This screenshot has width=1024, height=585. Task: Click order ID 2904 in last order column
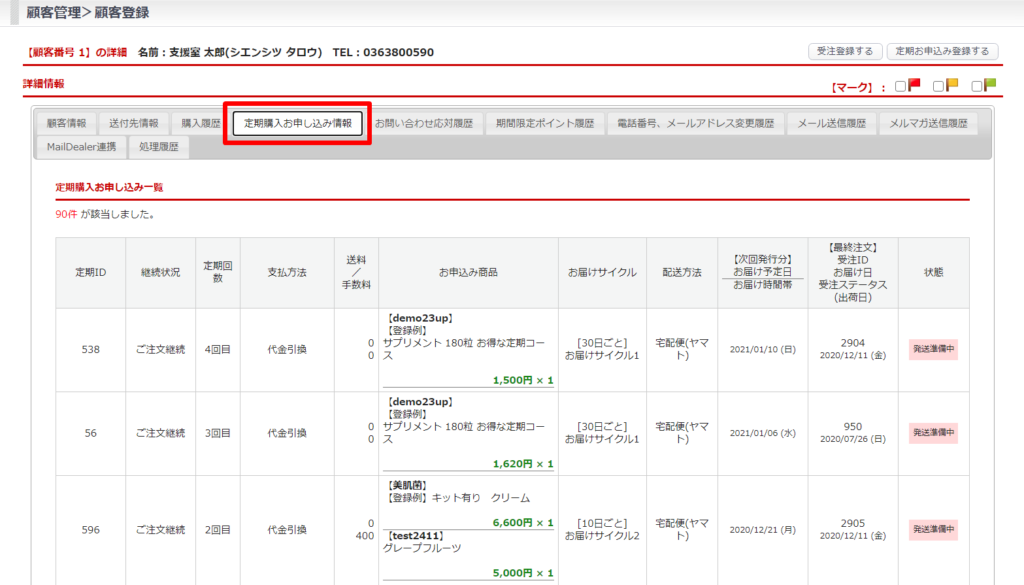point(853,343)
